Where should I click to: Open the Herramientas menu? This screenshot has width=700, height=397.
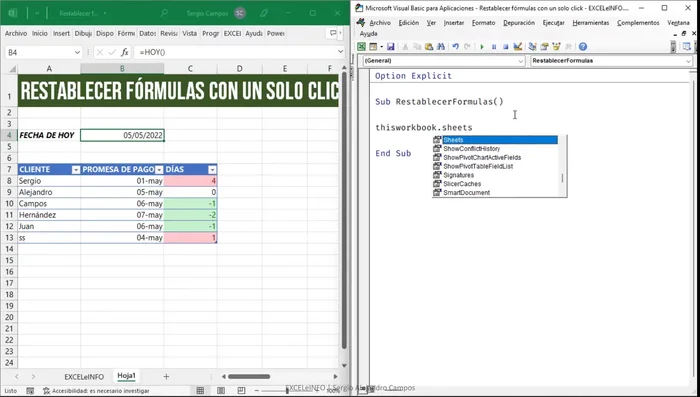(x=591, y=23)
